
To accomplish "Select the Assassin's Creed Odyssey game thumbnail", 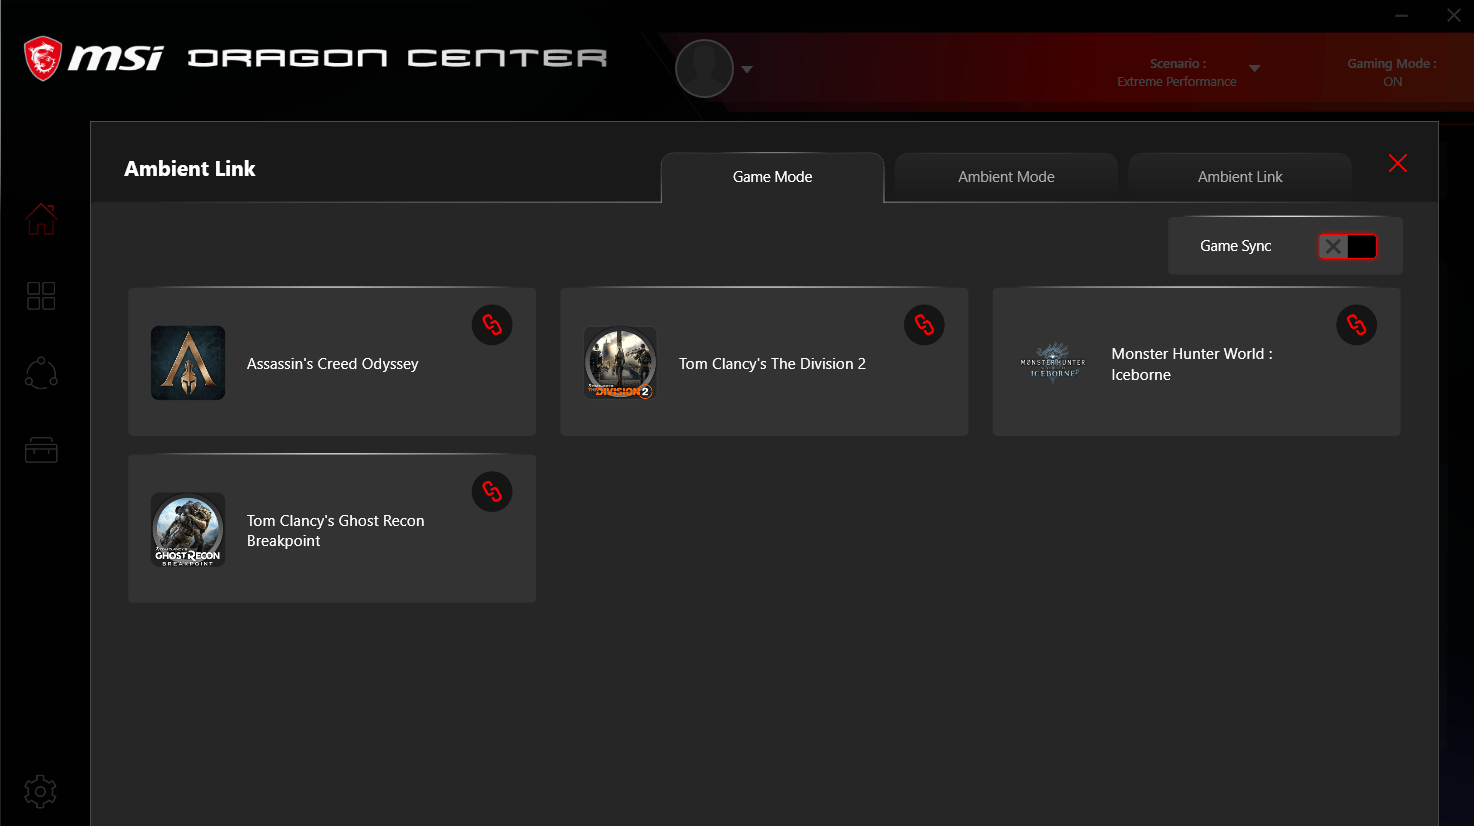I will click(x=188, y=363).
